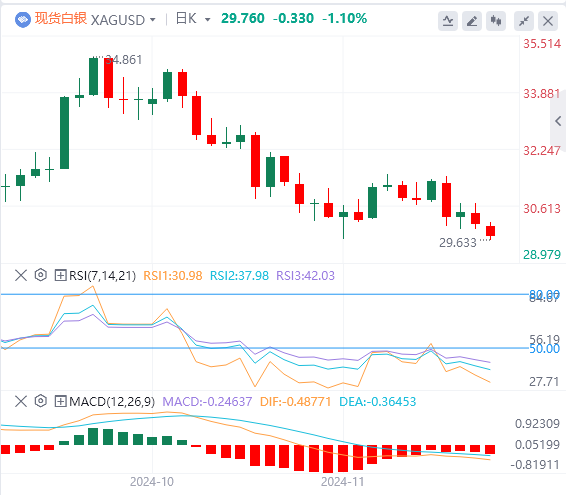This screenshot has width=566, height=495.
Task: Click the RSI 50.00 level line label
Action: click(x=544, y=349)
